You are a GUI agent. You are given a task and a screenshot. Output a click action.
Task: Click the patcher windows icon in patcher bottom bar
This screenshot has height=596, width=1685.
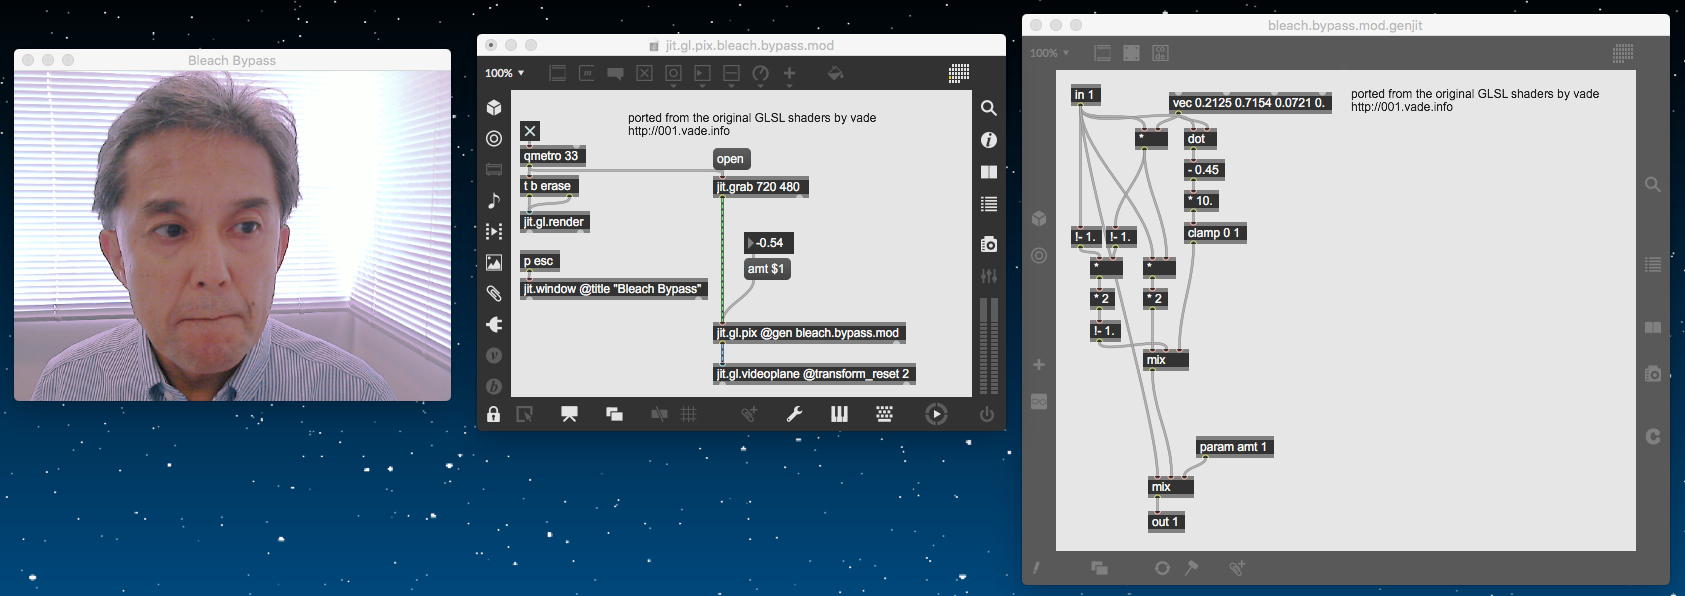point(614,414)
